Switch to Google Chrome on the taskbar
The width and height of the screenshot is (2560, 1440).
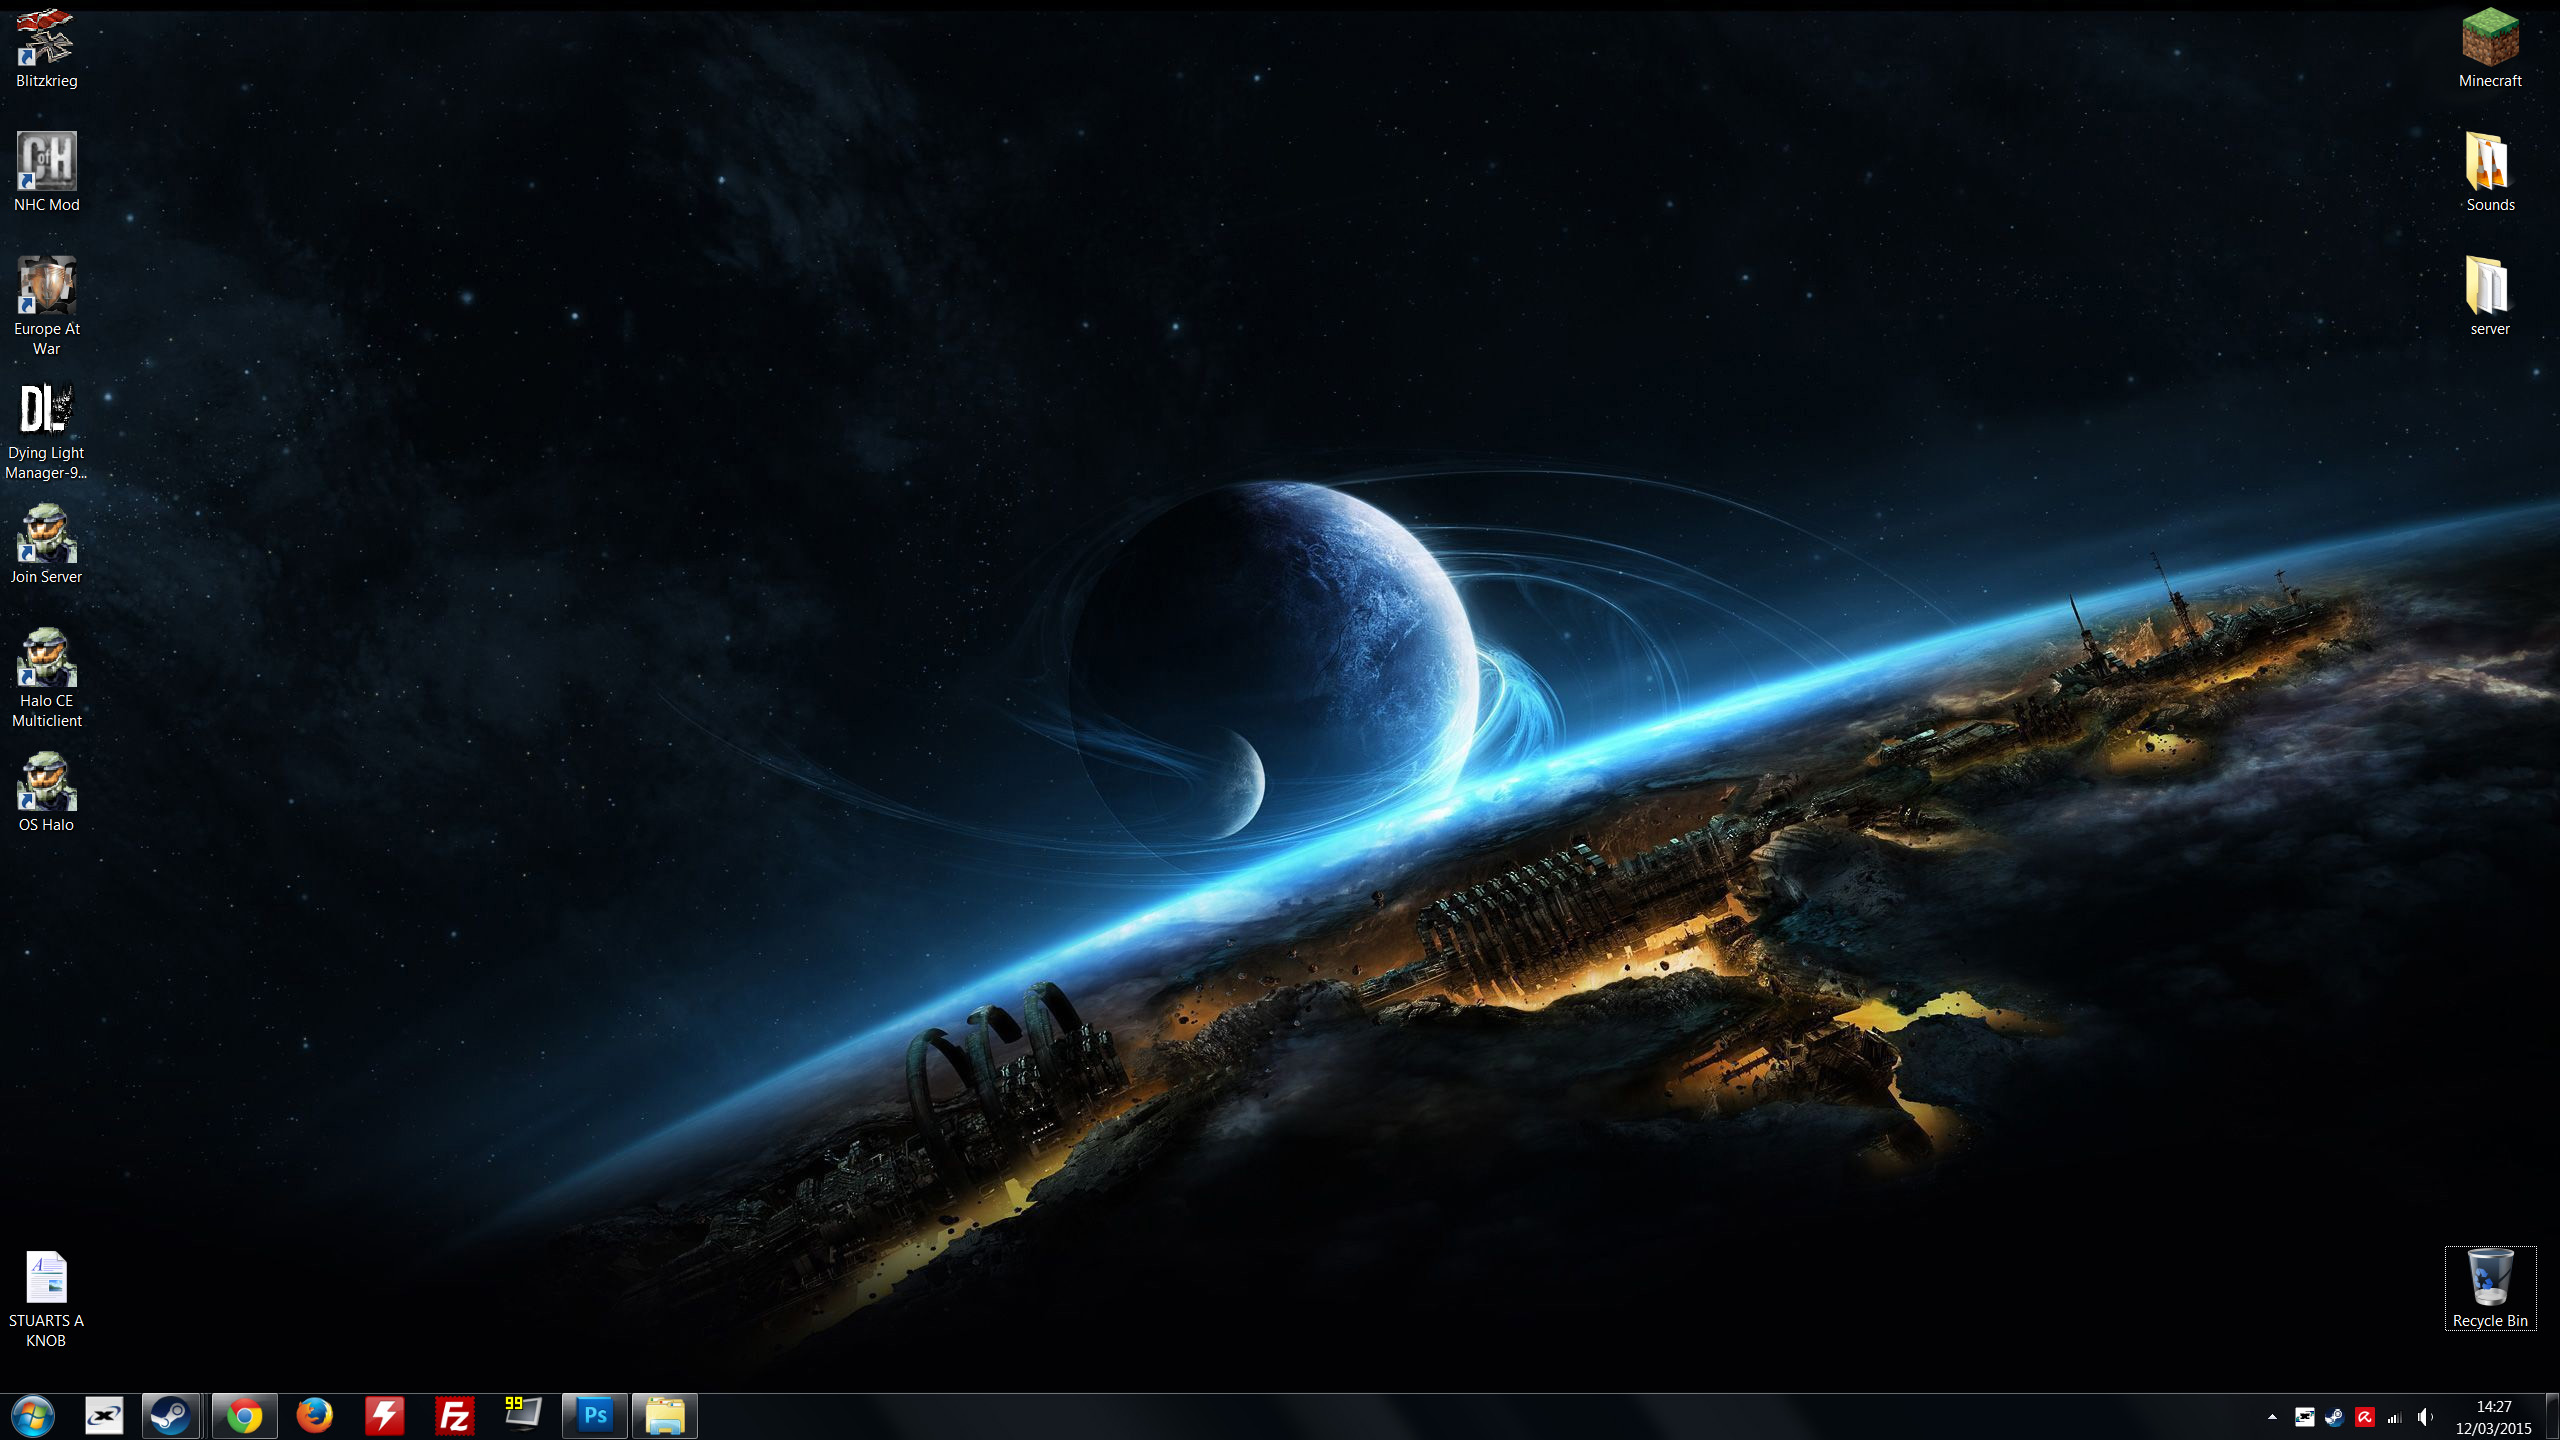tap(245, 1416)
